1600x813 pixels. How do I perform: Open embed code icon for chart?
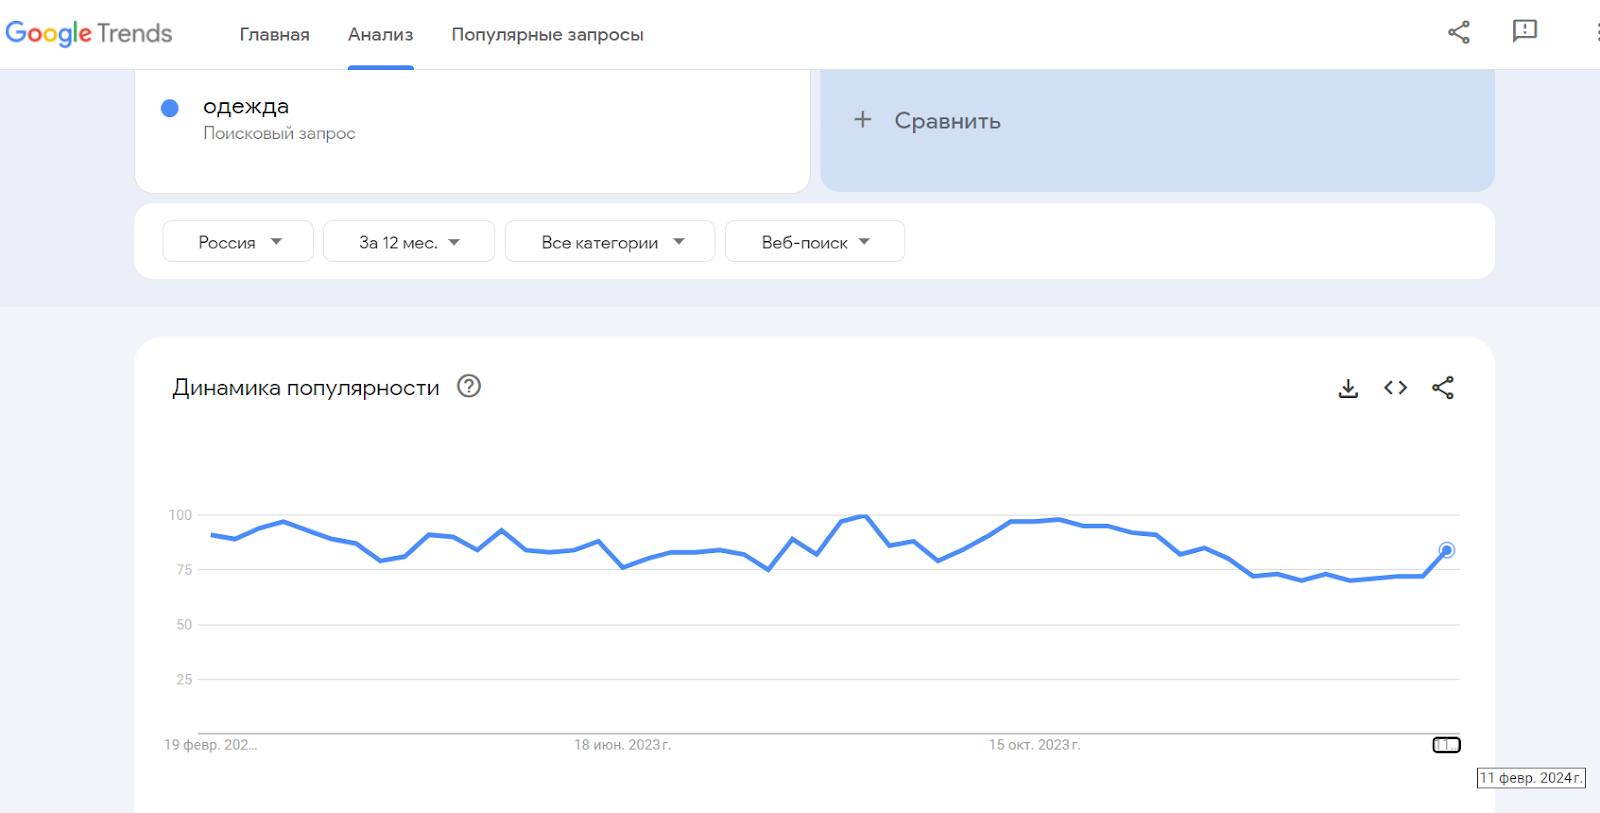[1395, 388]
